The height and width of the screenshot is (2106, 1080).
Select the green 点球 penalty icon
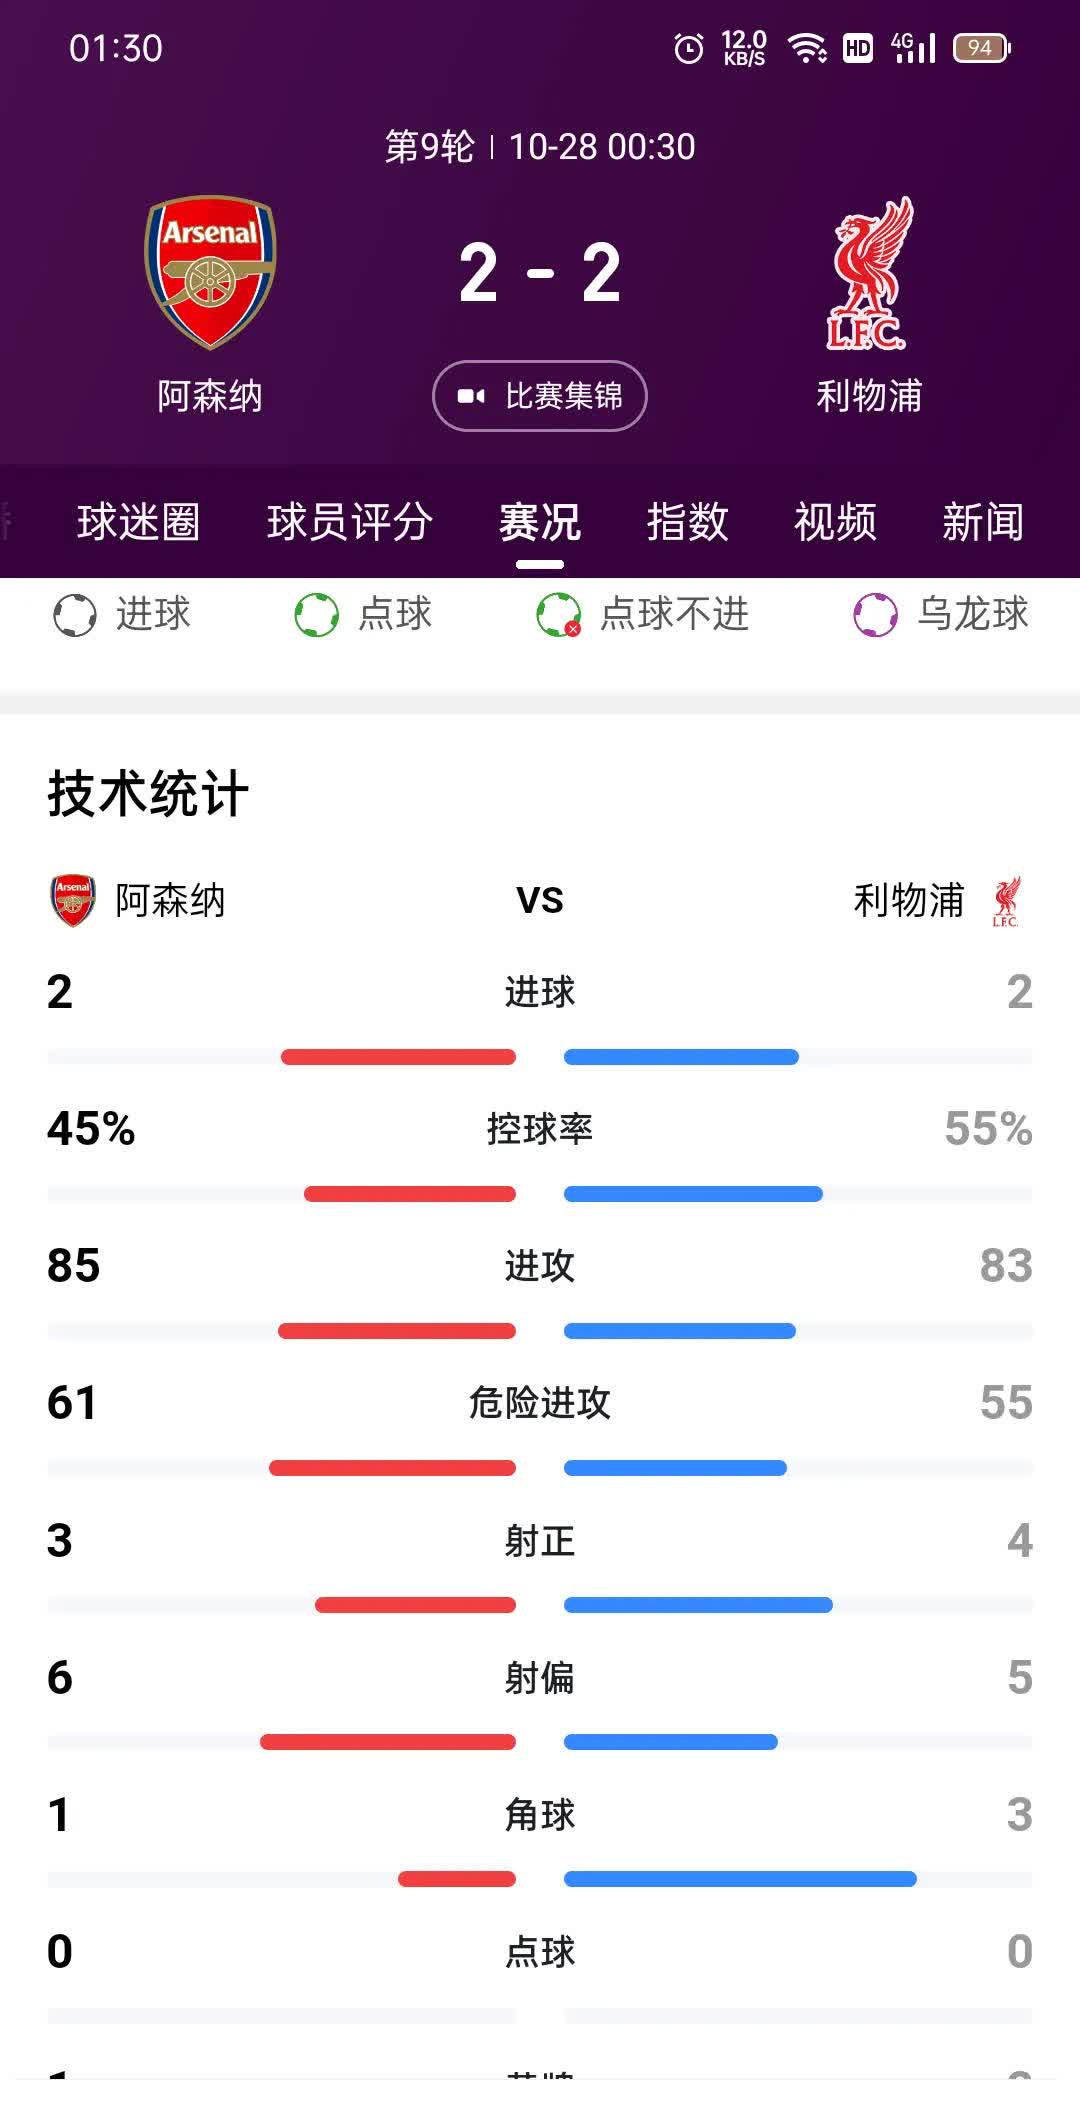point(317,615)
